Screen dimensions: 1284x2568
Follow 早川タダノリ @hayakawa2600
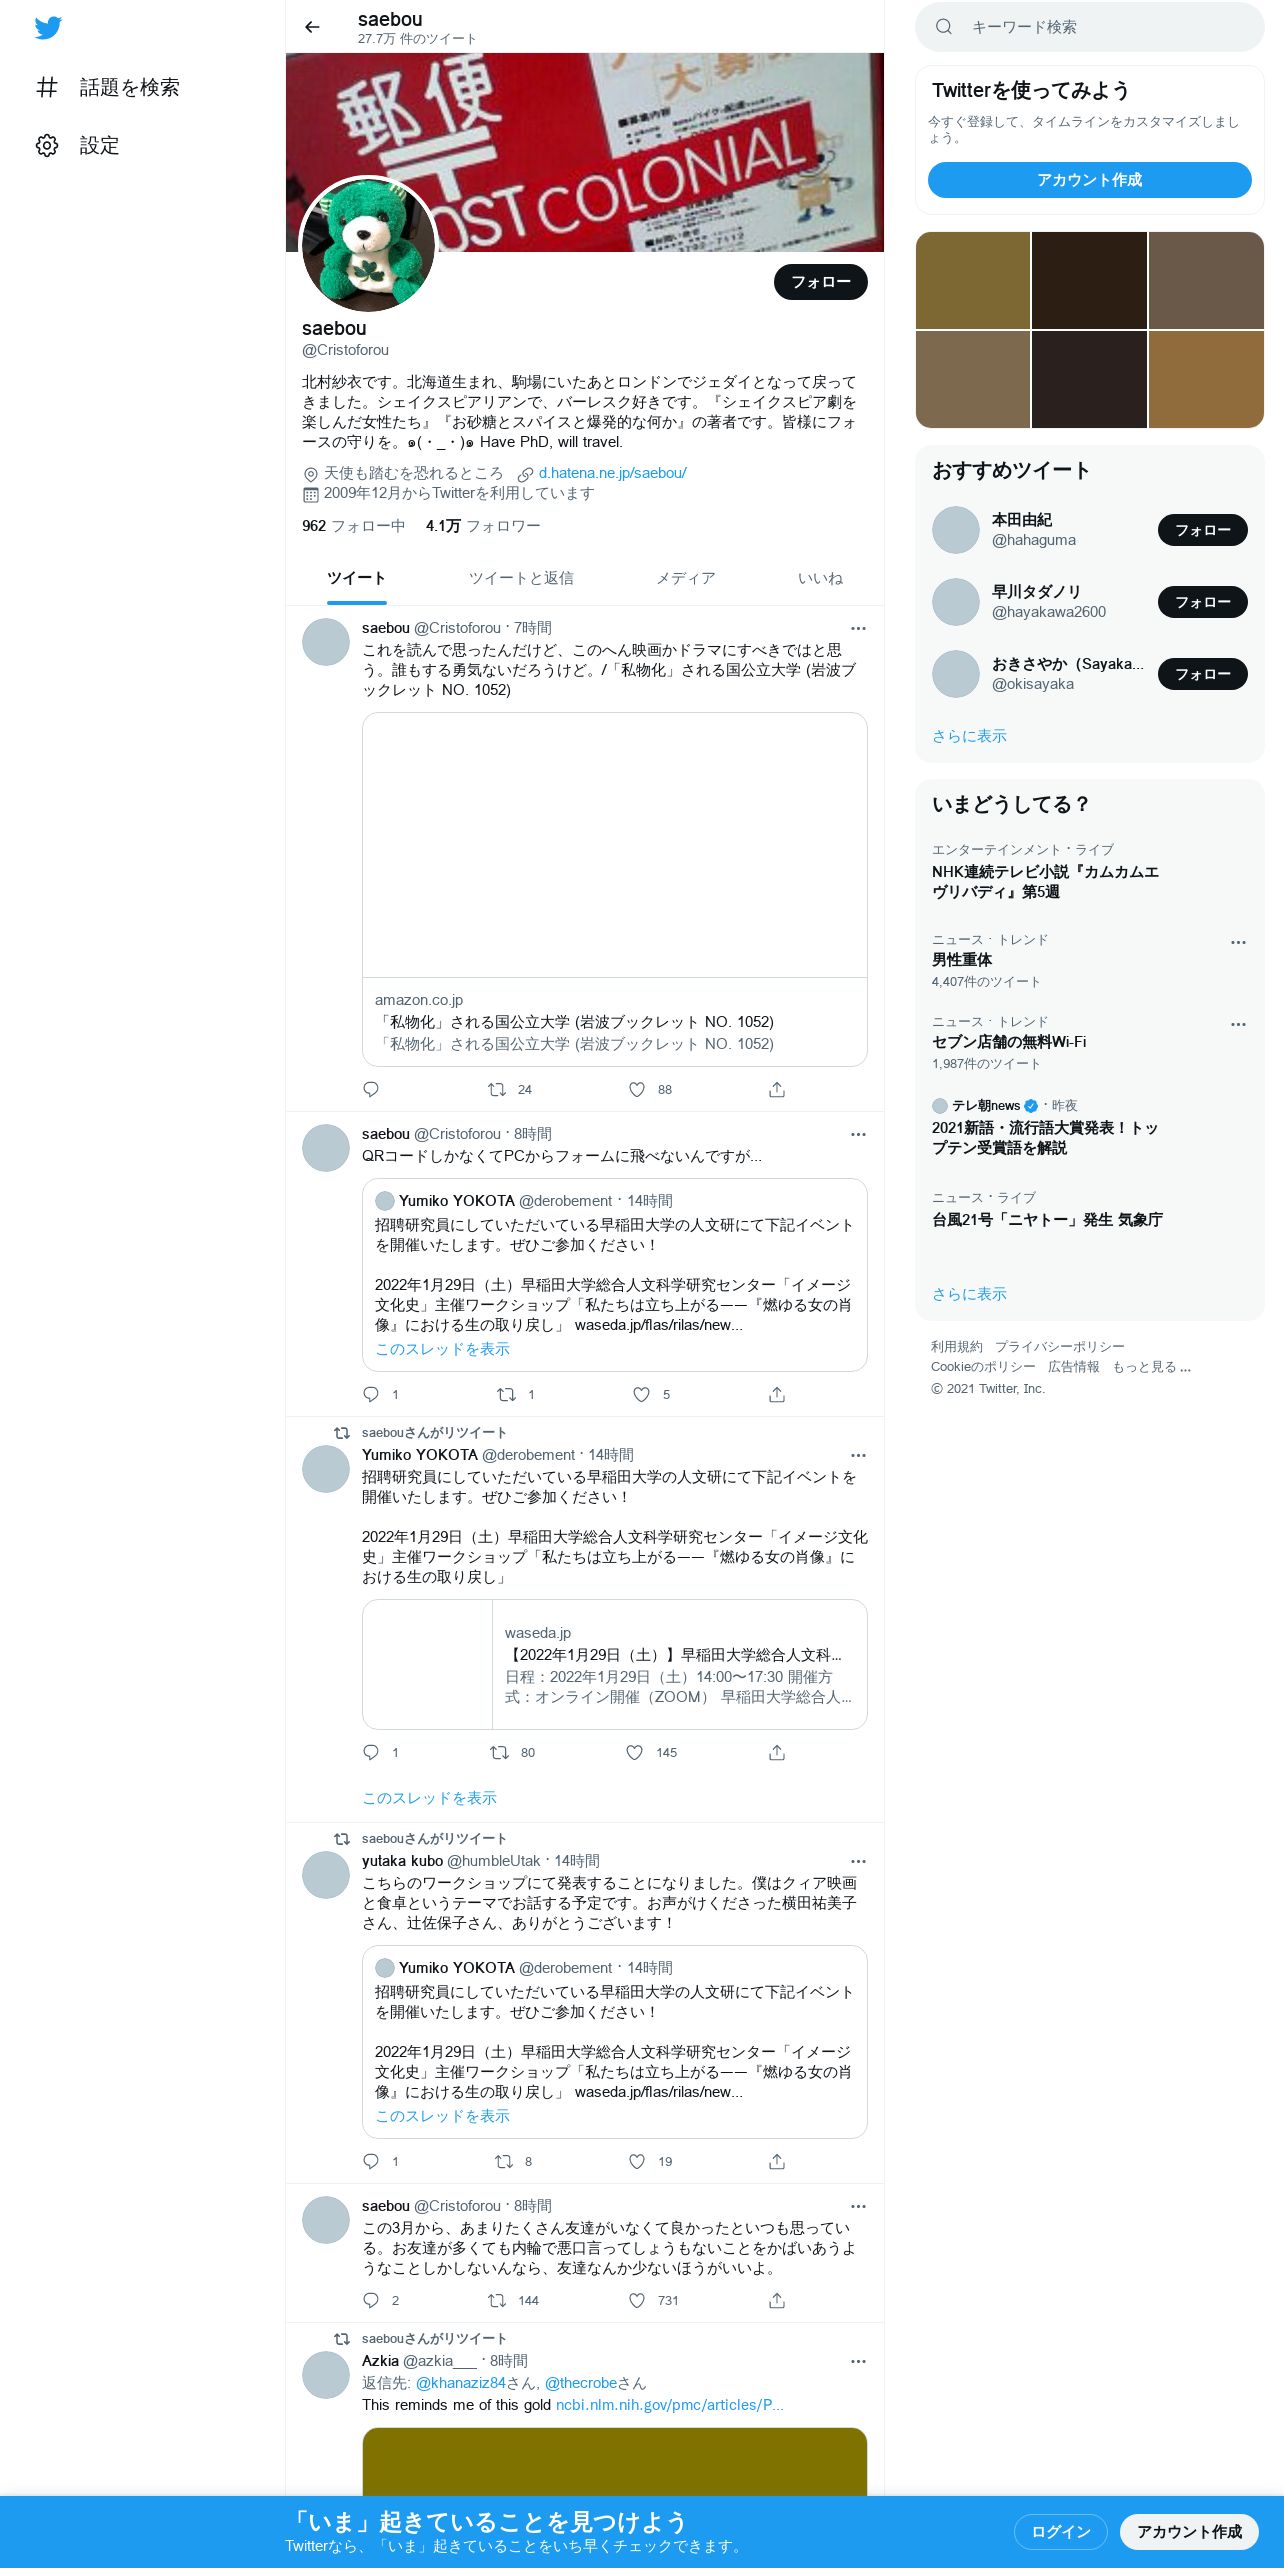(x=1203, y=602)
